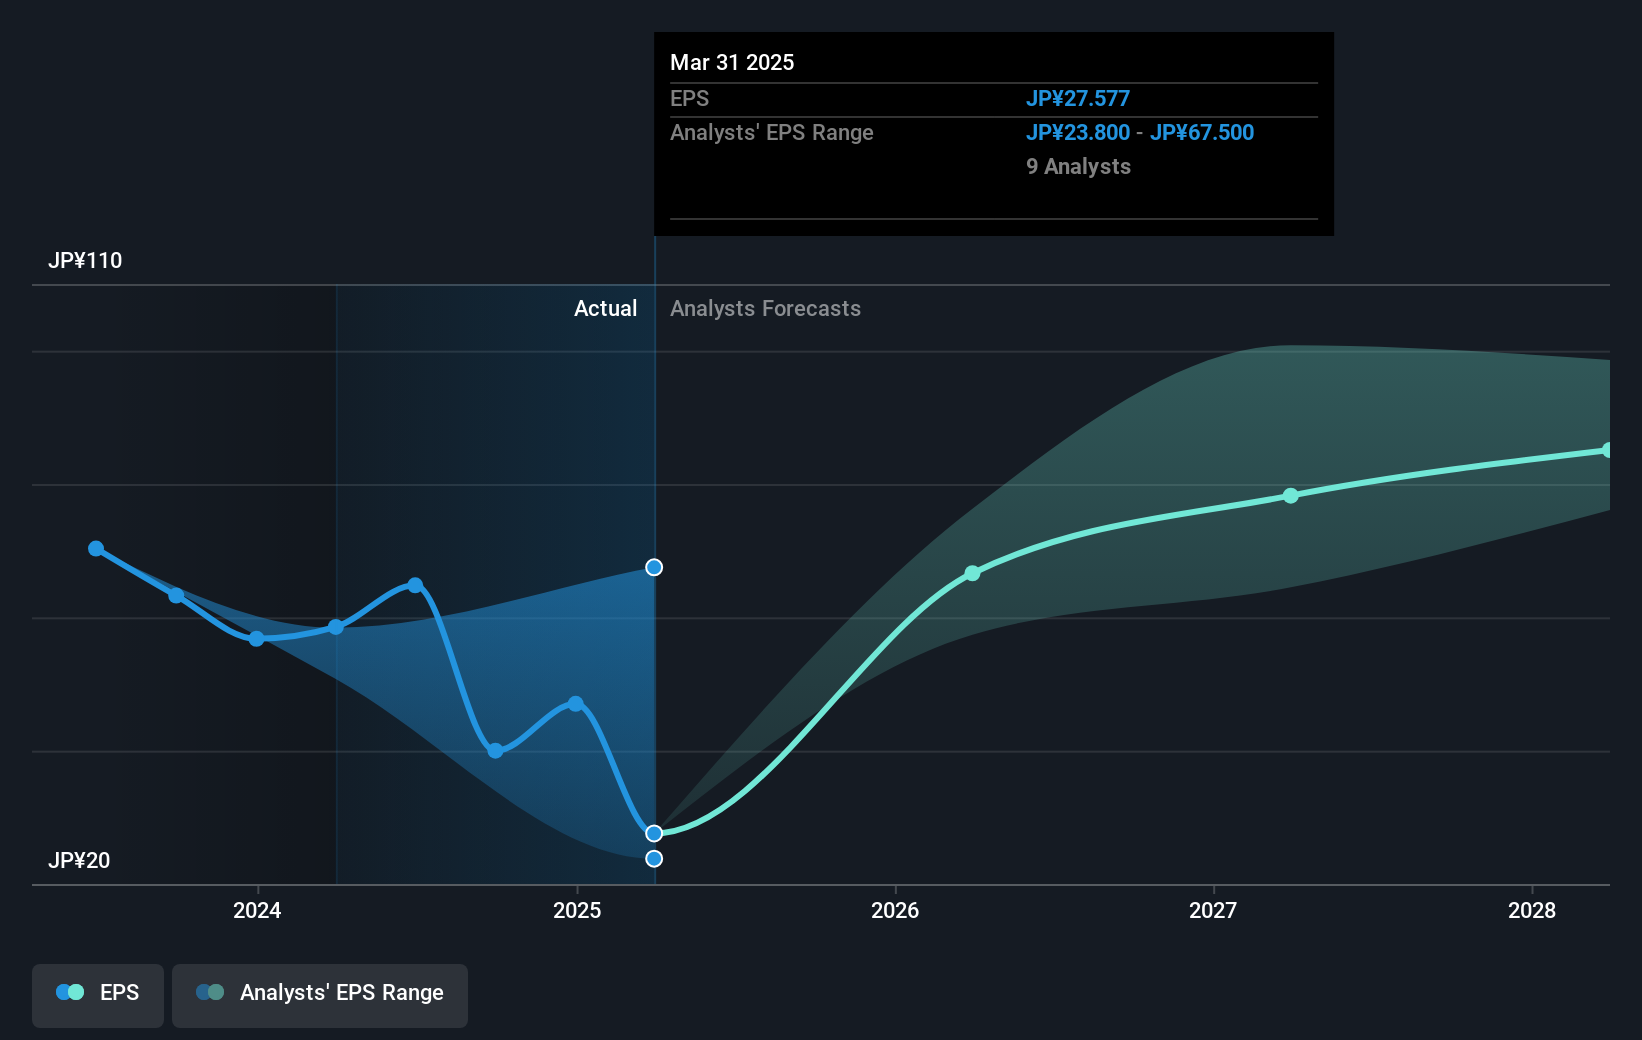Select upper analyst range point at Mar 2025

coord(654,567)
